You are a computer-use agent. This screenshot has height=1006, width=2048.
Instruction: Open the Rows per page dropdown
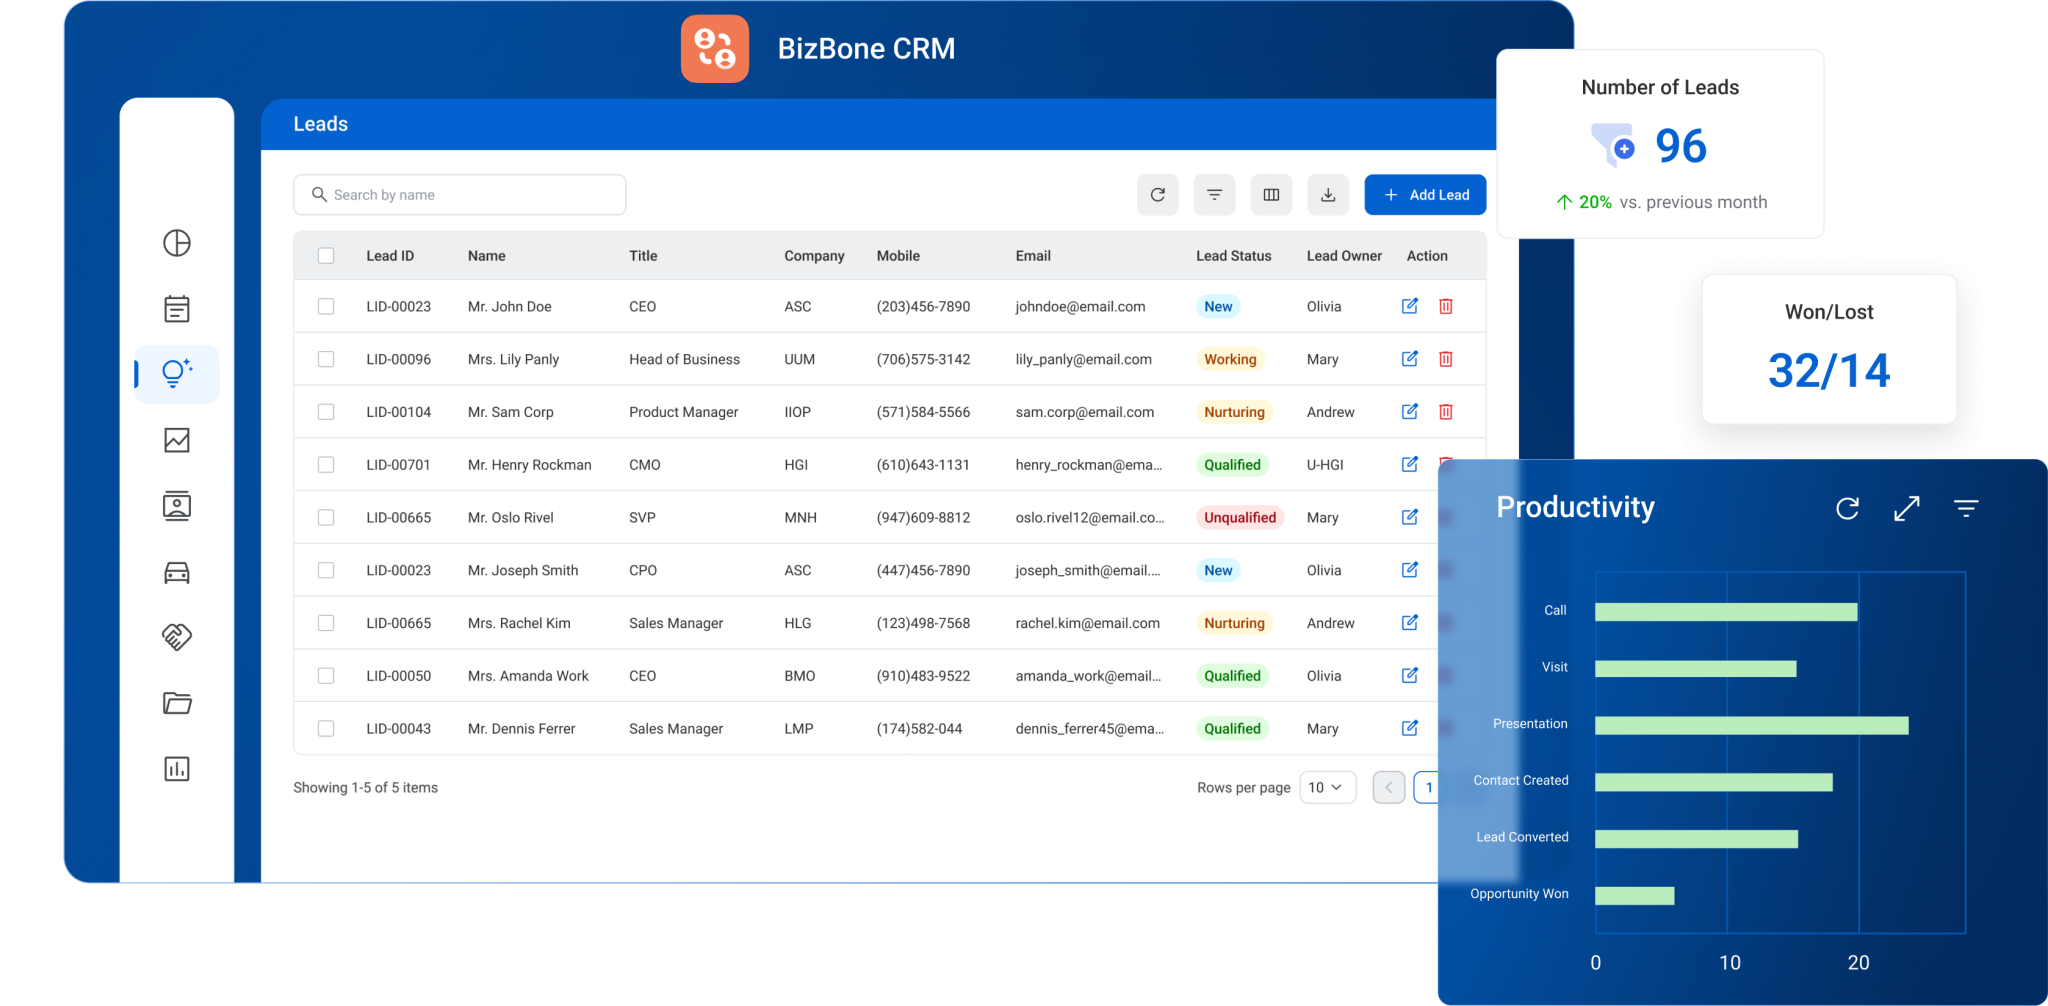(1328, 788)
